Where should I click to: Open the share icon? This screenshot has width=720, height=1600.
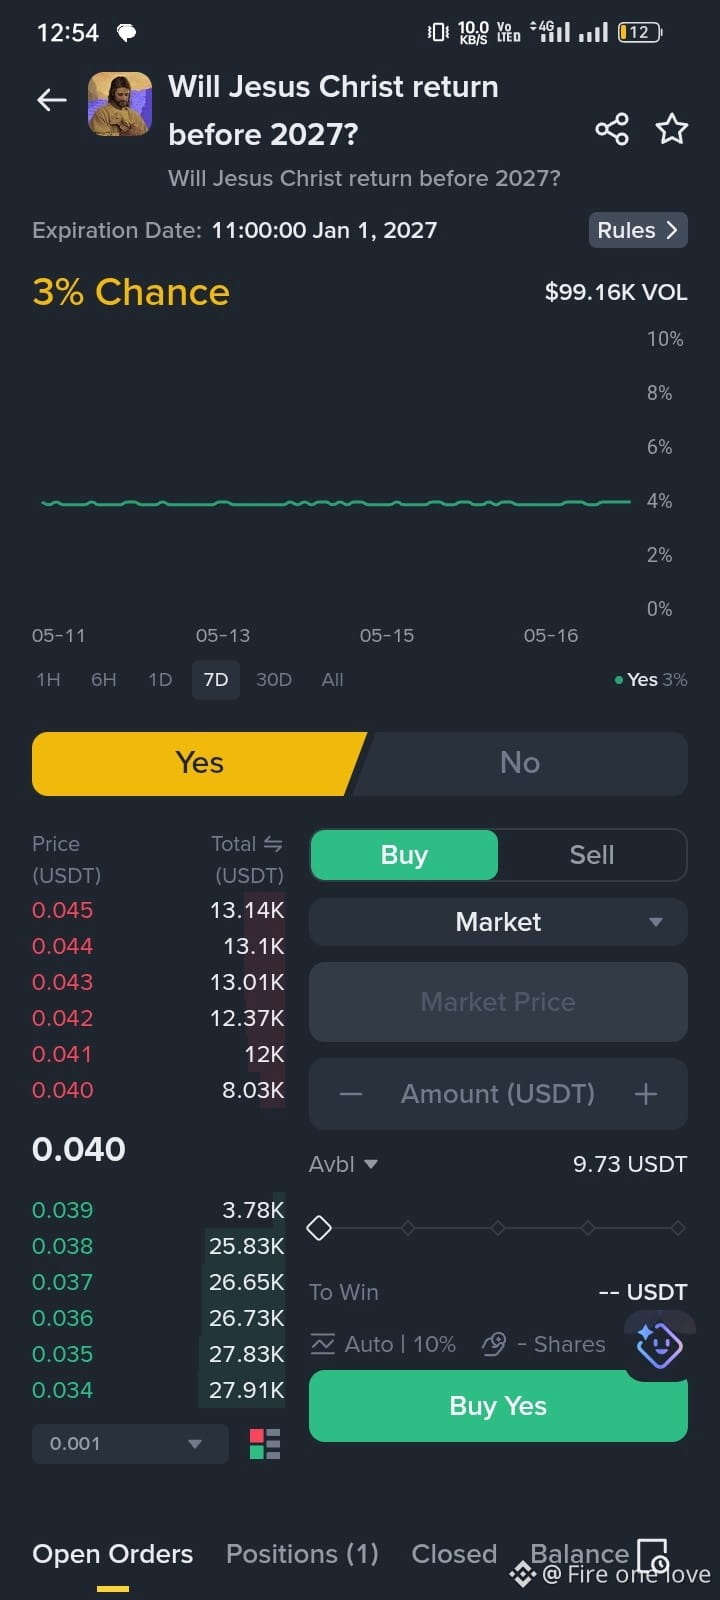tap(612, 129)
